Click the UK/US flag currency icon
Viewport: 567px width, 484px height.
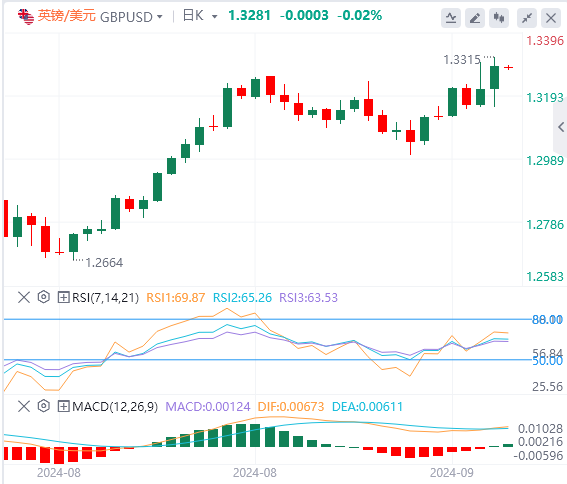26,17
